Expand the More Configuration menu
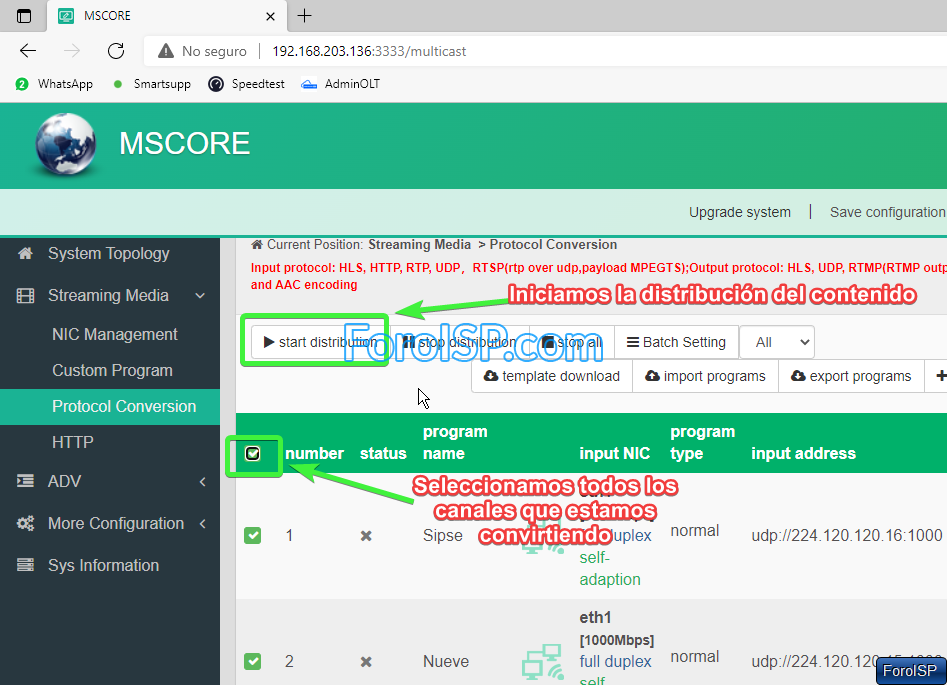The image size is (947, 685). click(115, 523)
